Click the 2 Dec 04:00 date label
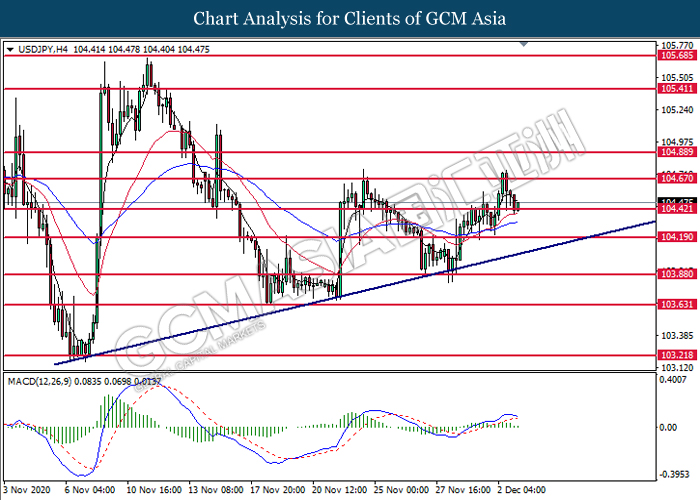Screen dimensions: 700x500 [x=521, y=490]
